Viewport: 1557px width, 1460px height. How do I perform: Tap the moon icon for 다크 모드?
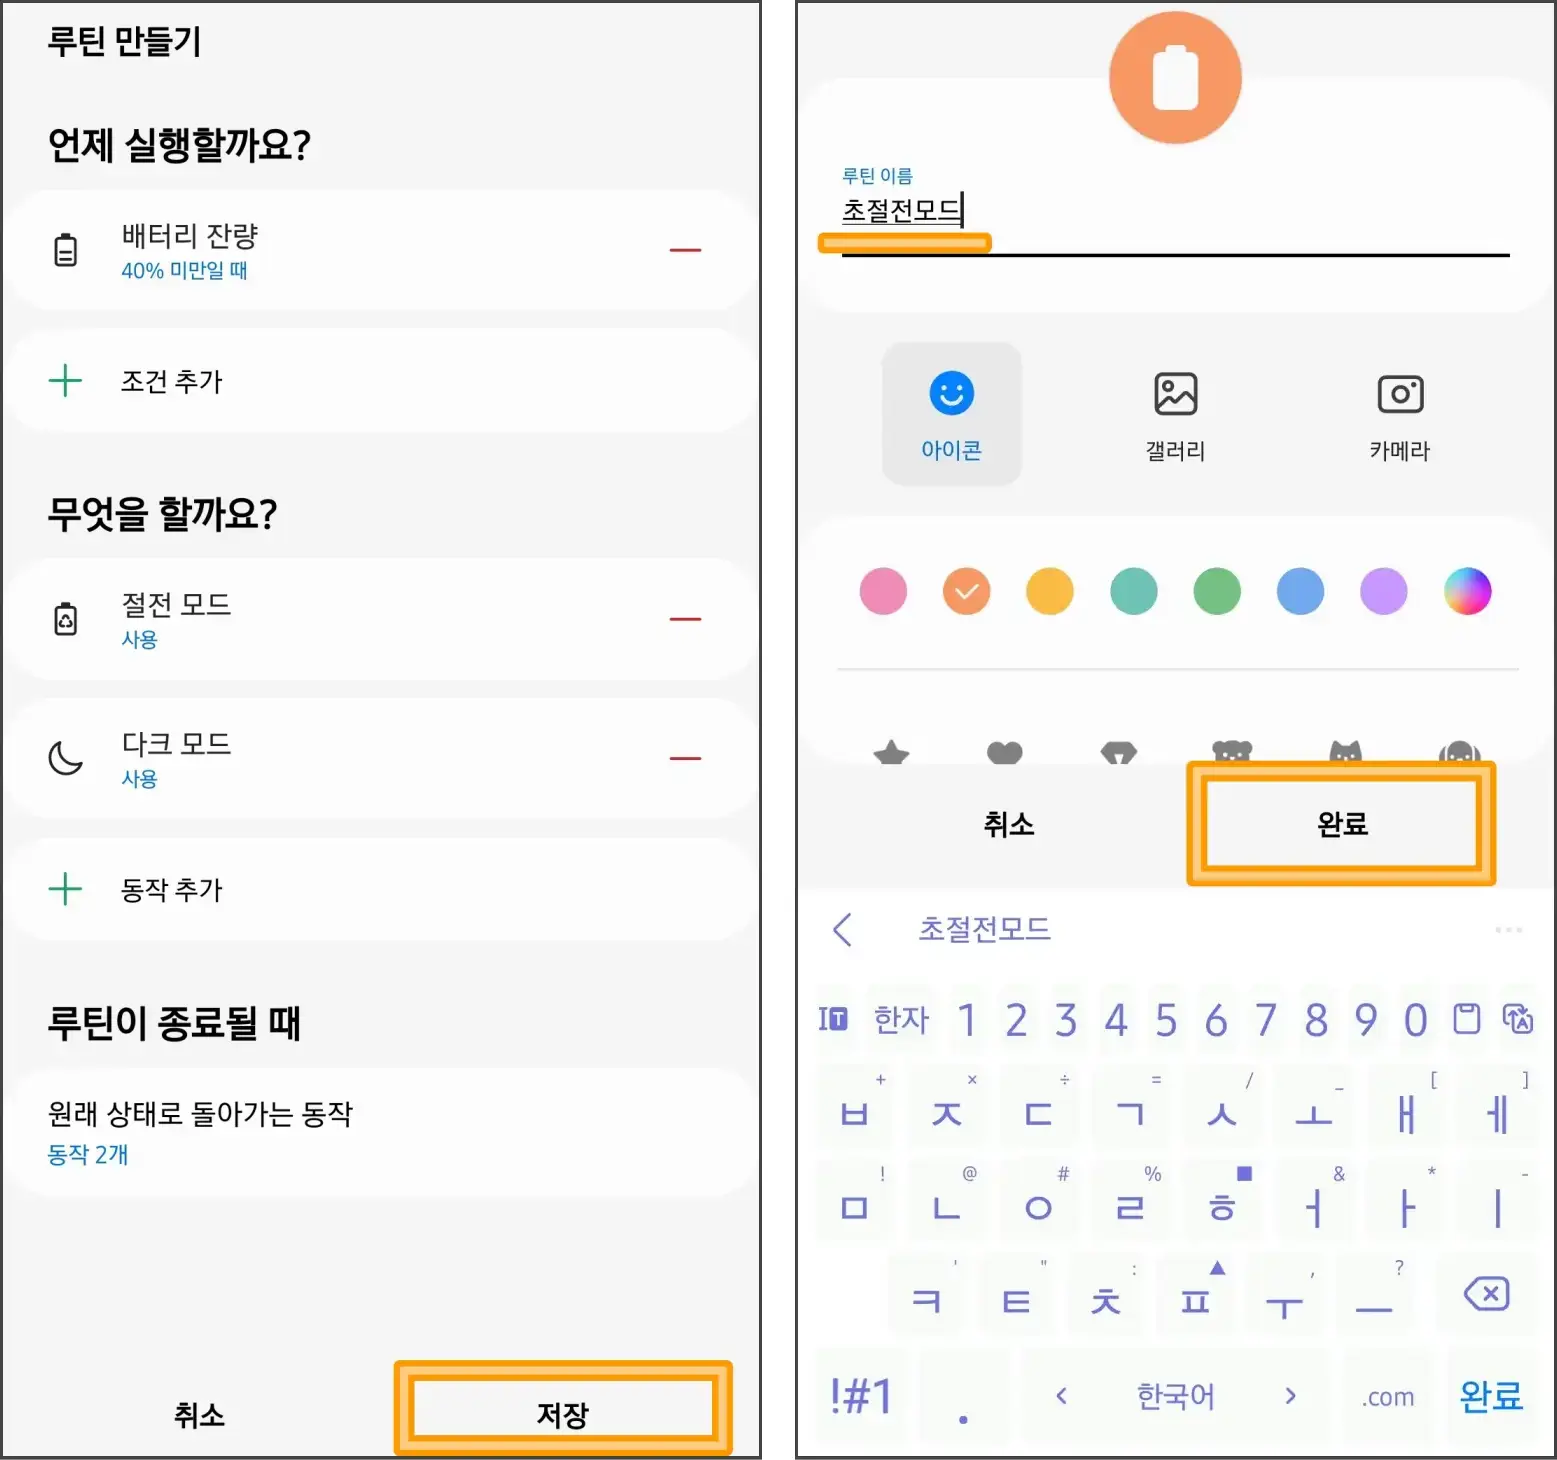[x=64, y=757]
